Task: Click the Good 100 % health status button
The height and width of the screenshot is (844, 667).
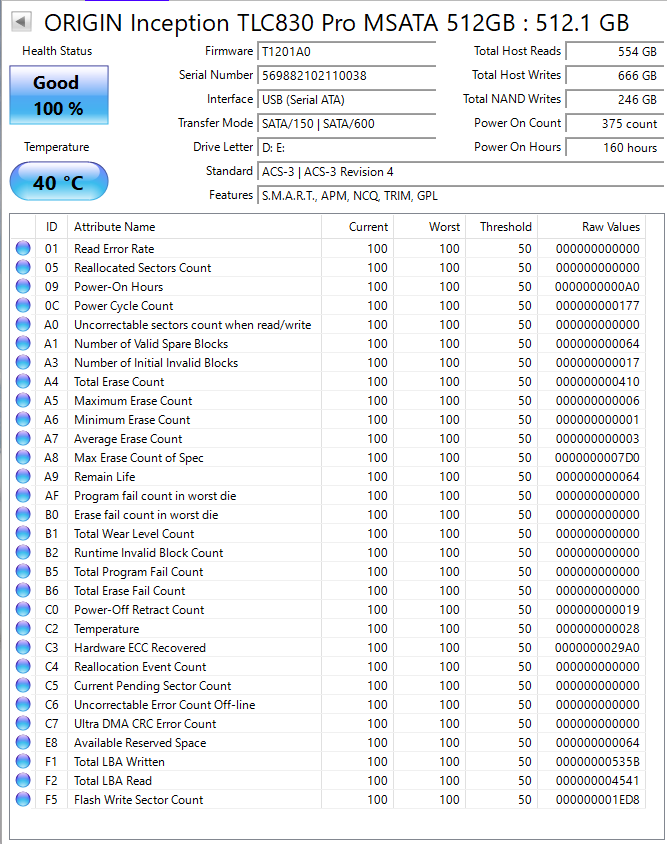Action: 59,95
